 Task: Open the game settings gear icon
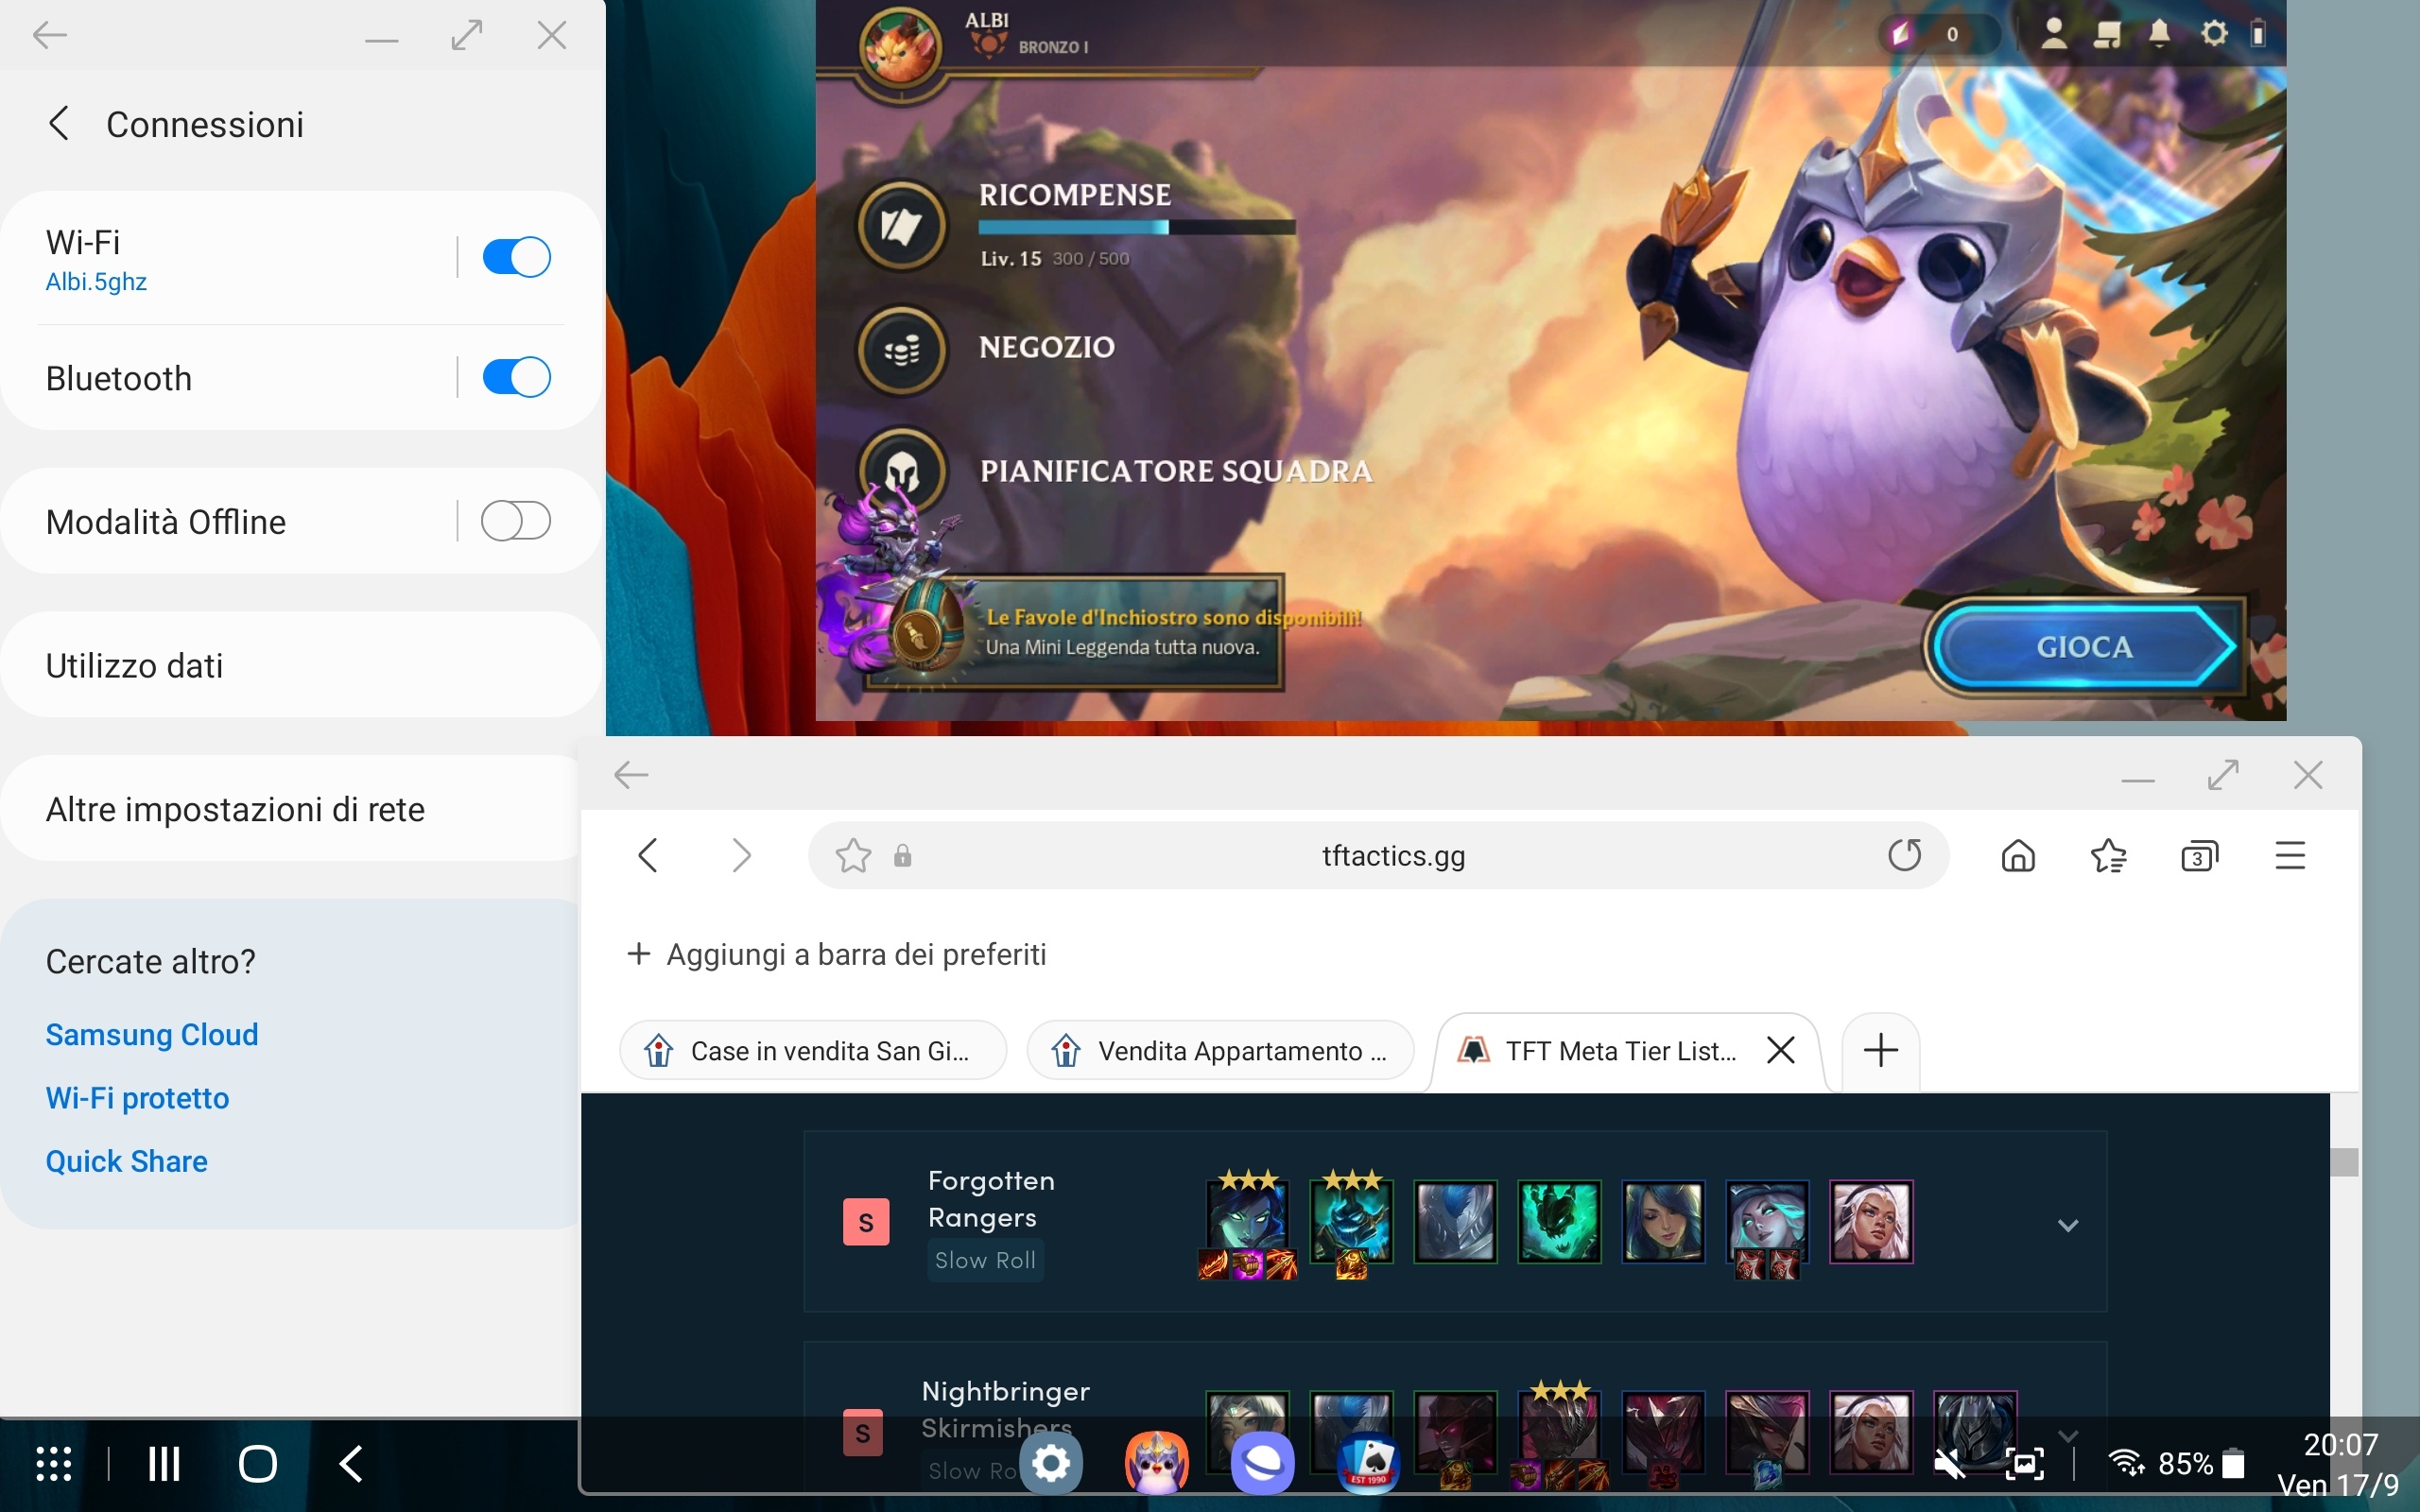(x=2214, y=34)
